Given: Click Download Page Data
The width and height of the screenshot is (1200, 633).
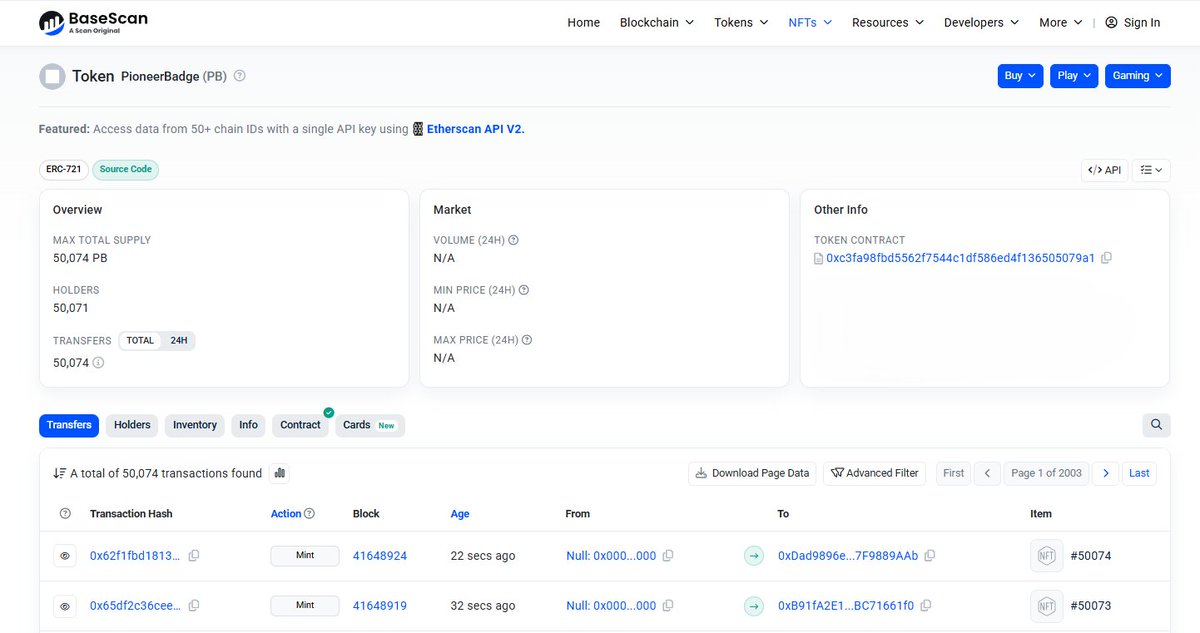Looking at the screenshot, I should (752, 472).
